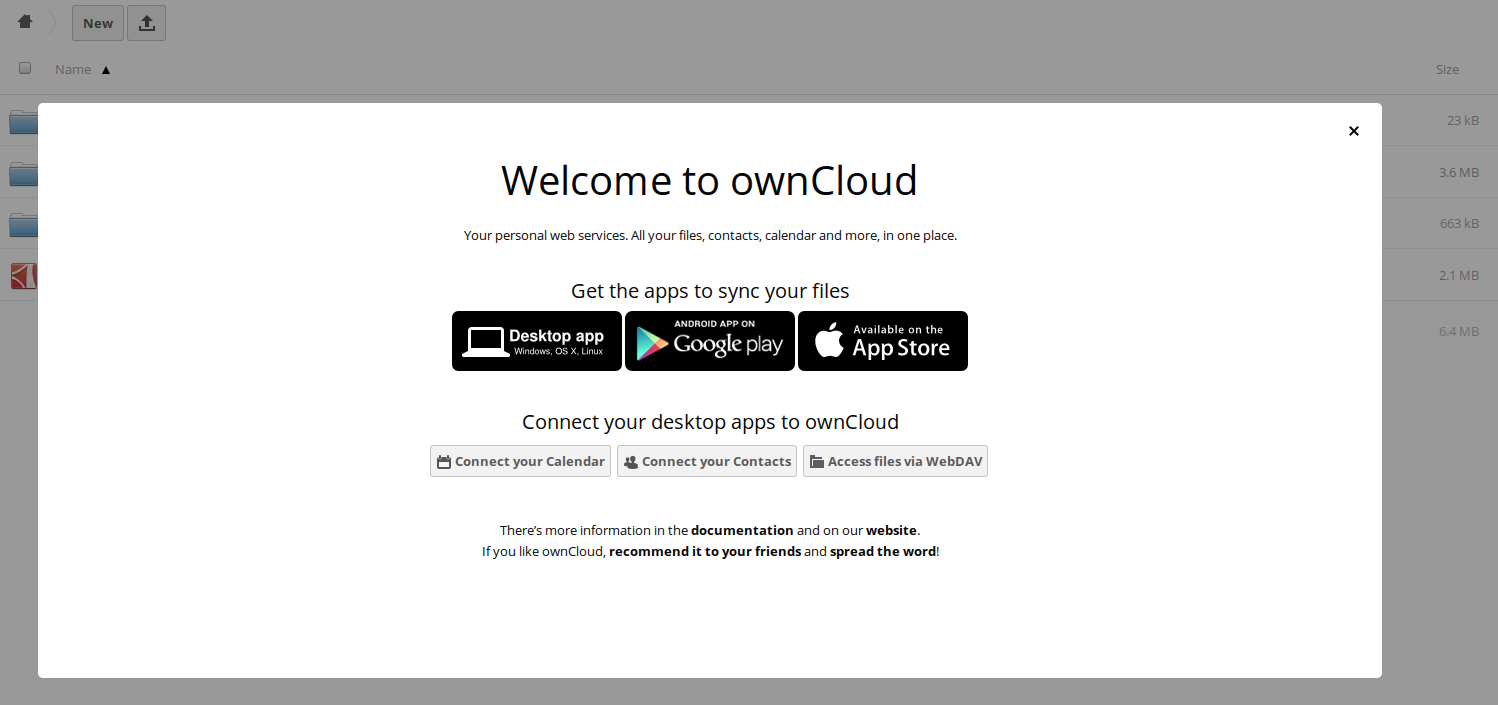Follow the recommend it to your friends link
This screenshot has width=1498, height=705.
point(705,551)
